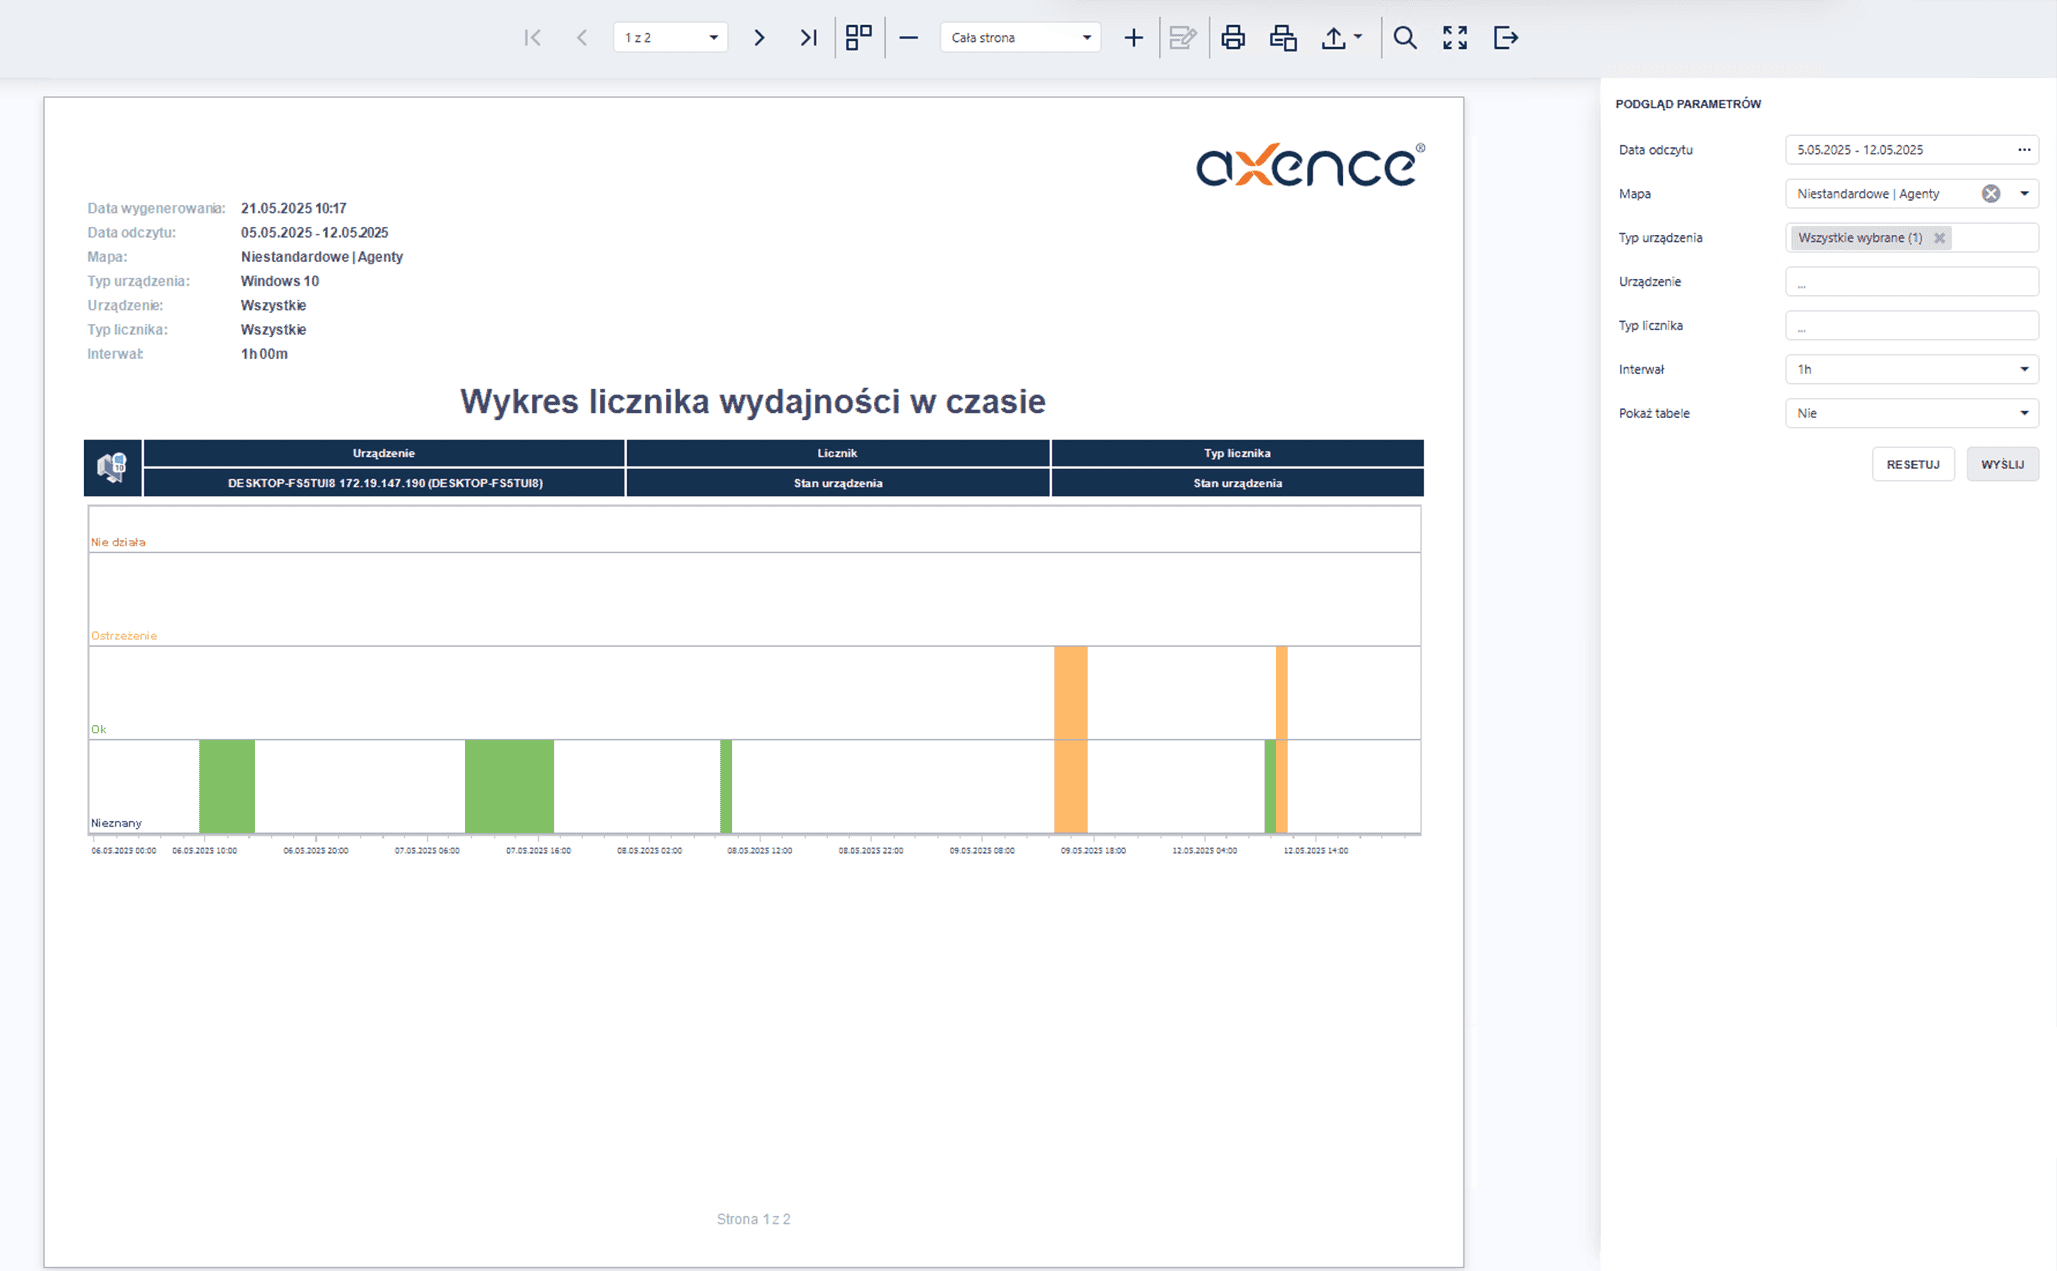The width and height of the screenshot is (2057, 1271).
Task: Go to the first page of the report
Action: pyautogui.click(x=532, y=38)
